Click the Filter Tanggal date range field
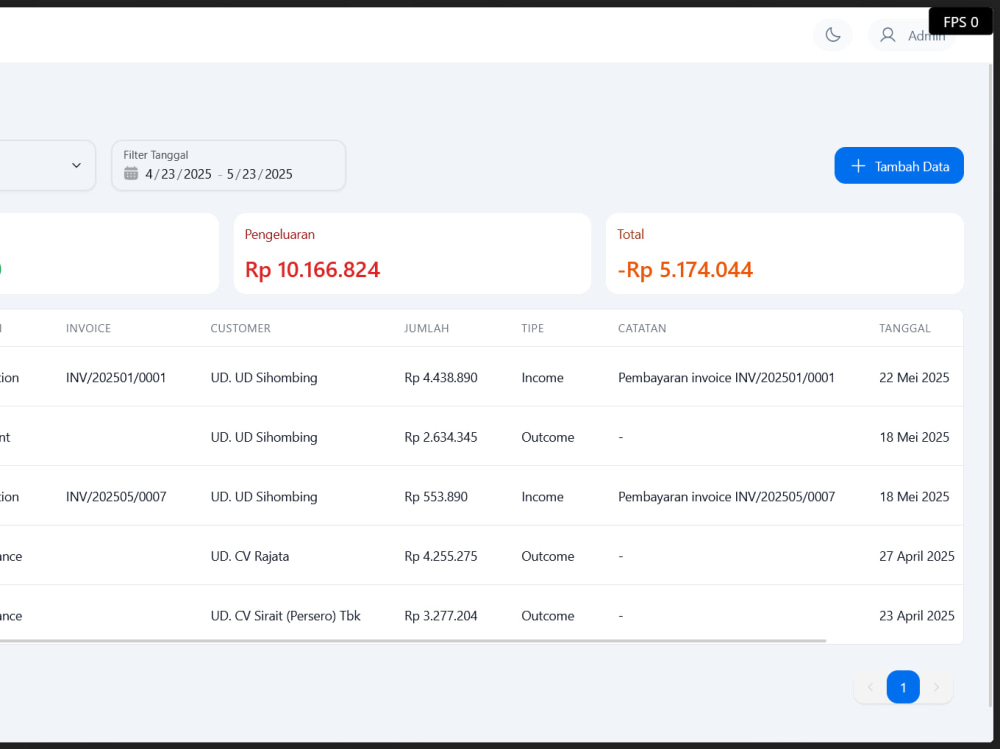Image resolution: width=1000 pixels, height=749 pixels. pos(228,166)
